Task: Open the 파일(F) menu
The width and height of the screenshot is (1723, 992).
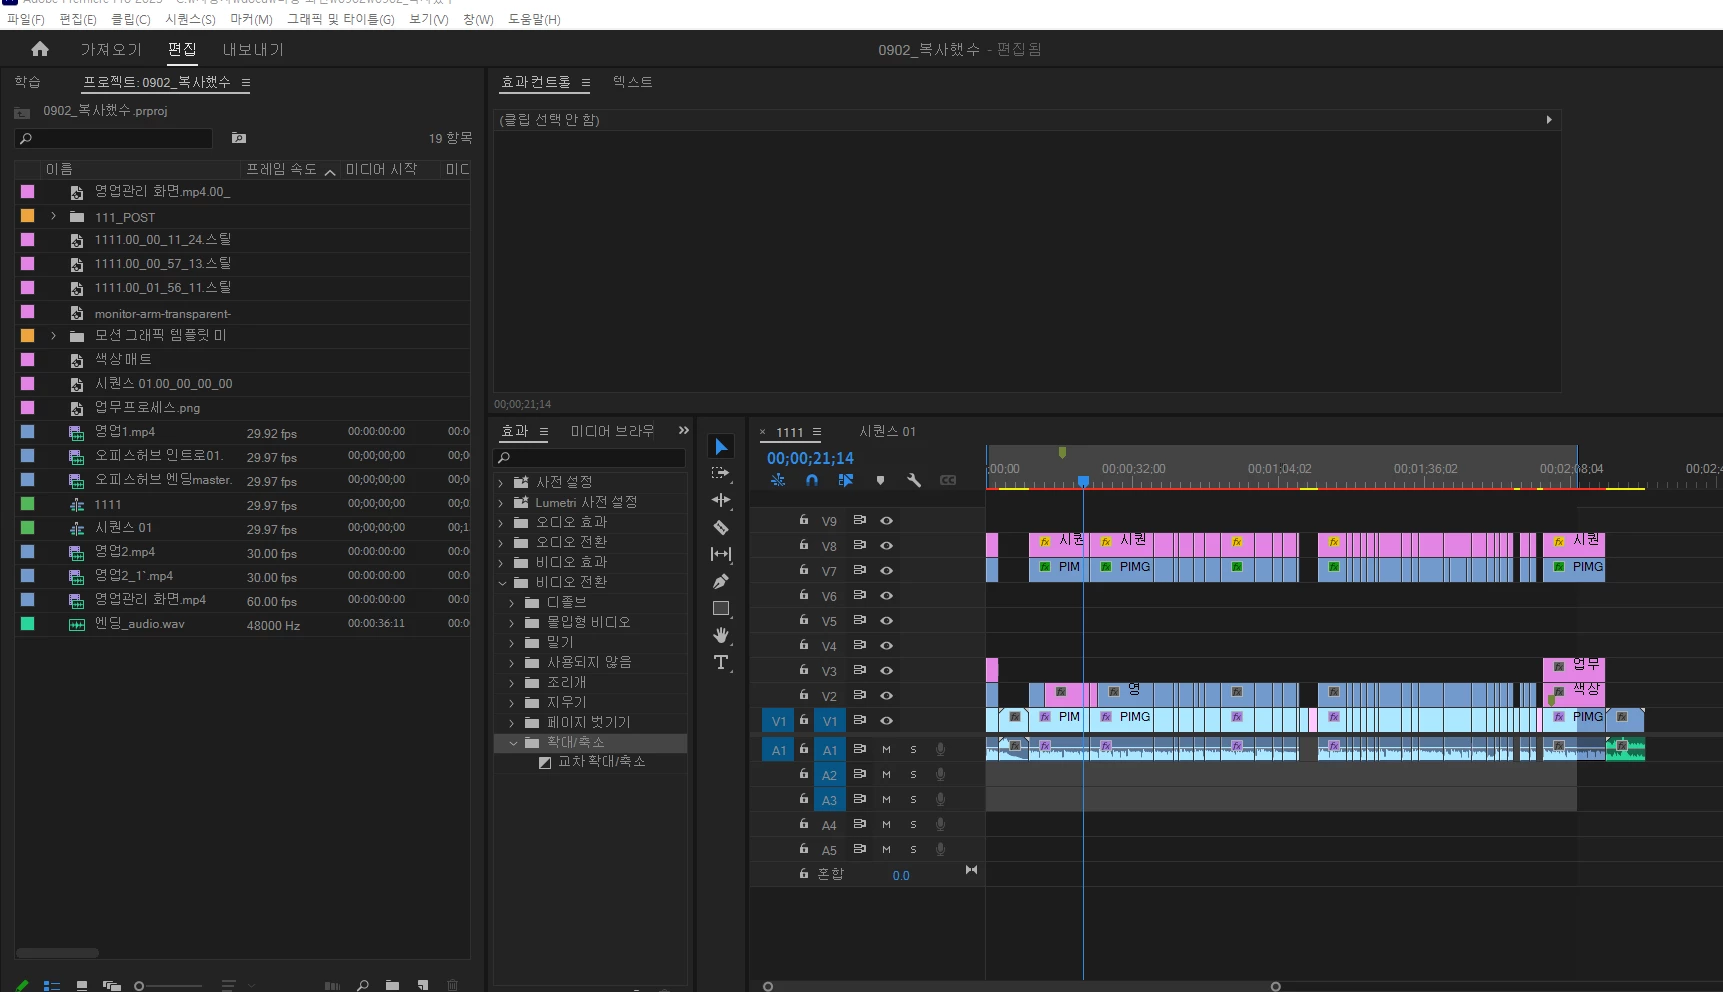Action: tap(25, 19)
